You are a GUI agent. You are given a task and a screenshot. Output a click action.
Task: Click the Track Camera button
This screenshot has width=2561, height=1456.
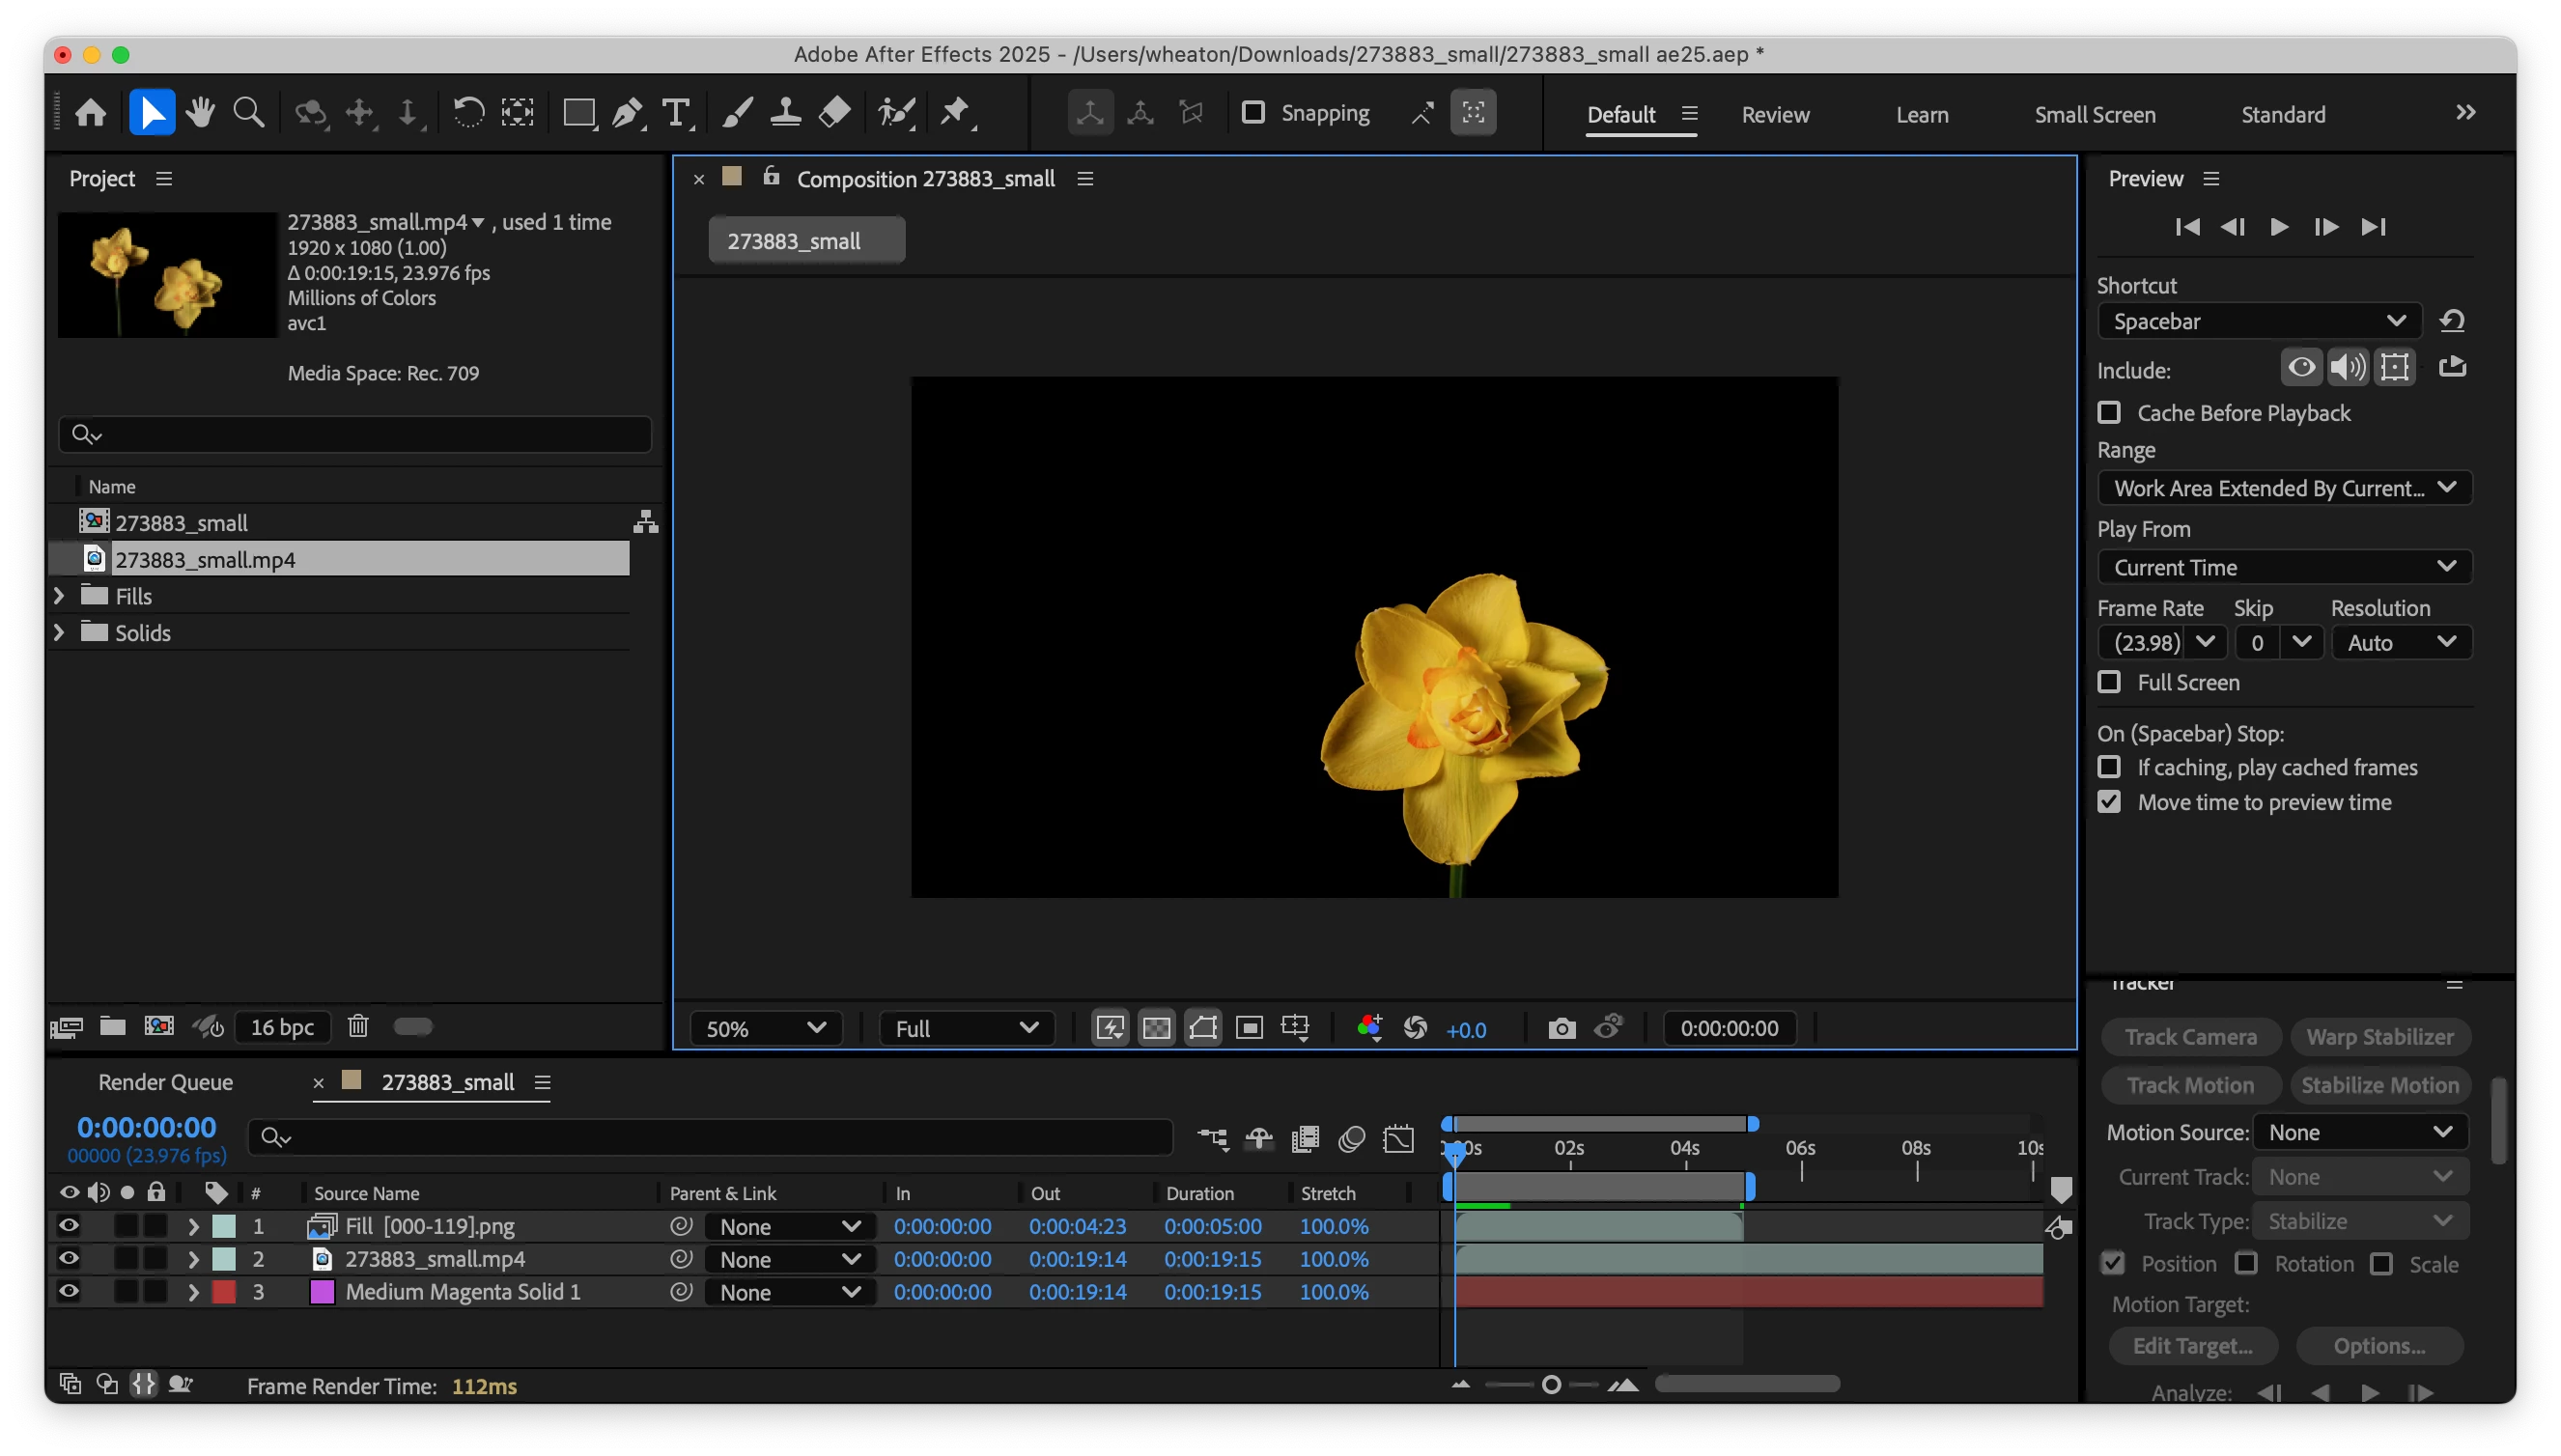click(x=2190, y=1037)
